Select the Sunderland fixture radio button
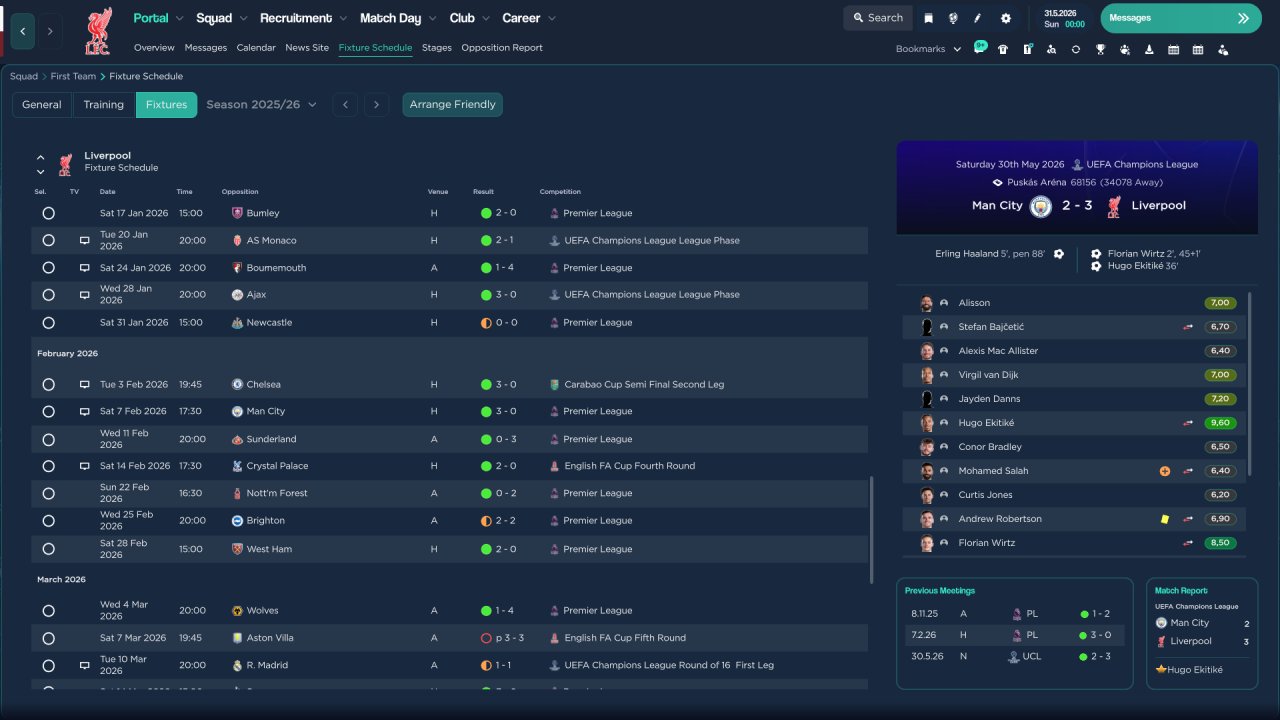Screen dimensions: 1280x720 point(48,439)
